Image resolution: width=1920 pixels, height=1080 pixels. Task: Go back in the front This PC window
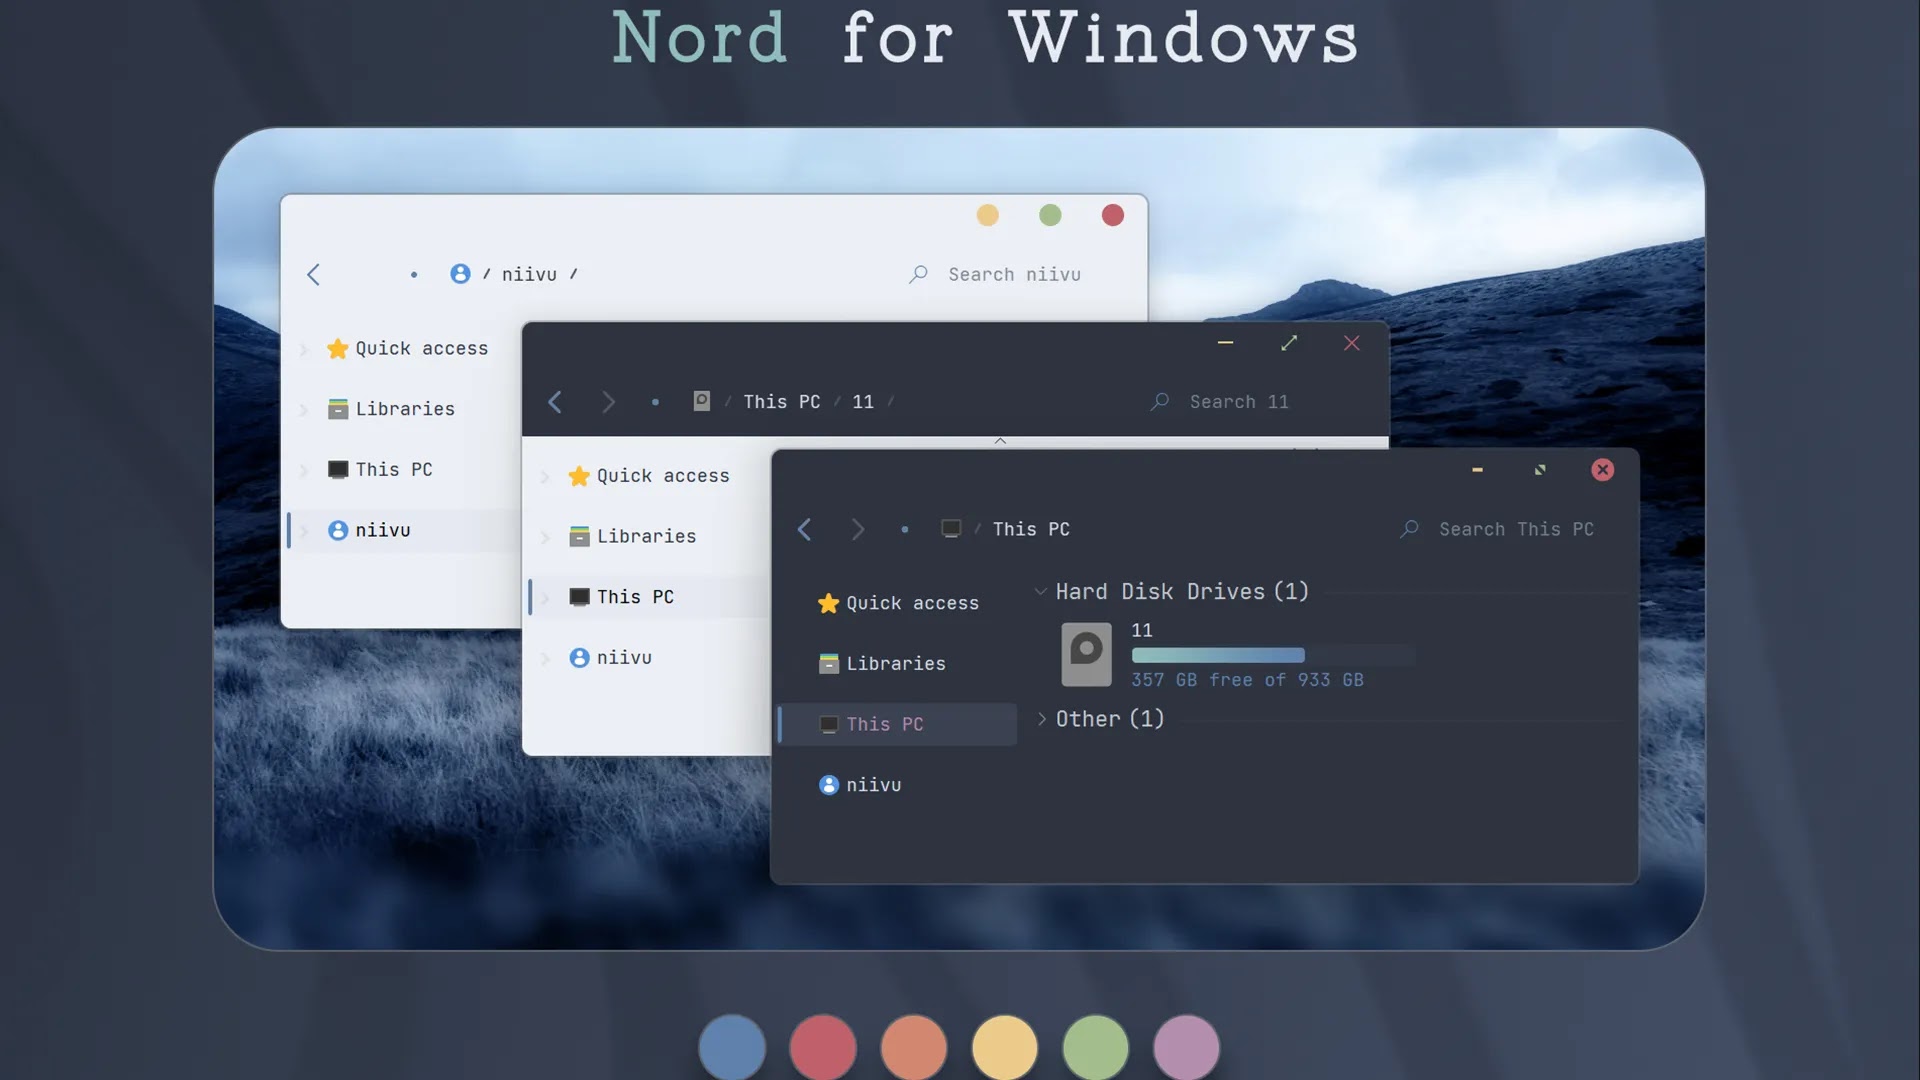coord(804,529)
